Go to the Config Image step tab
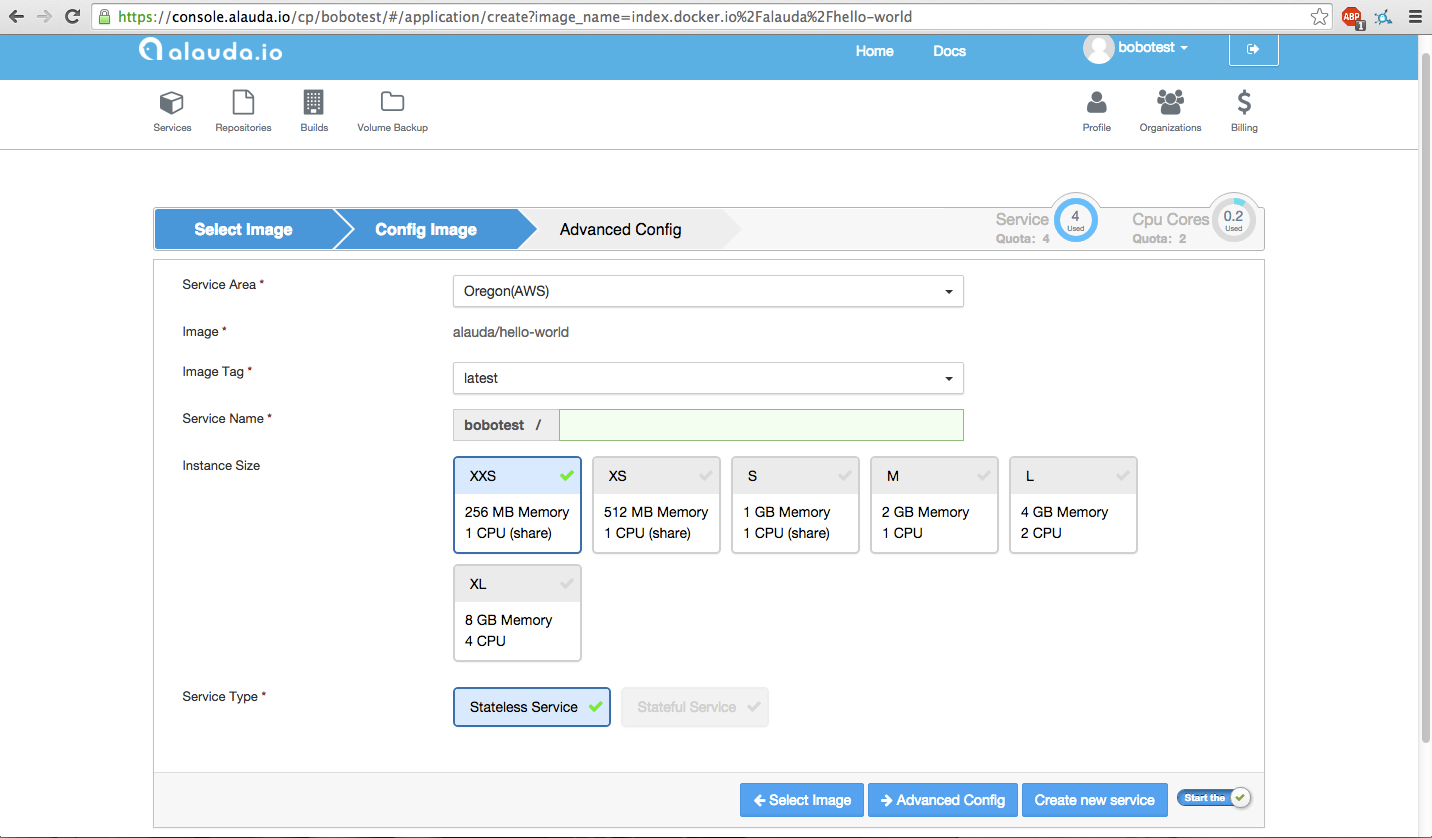 click(426, 229)
